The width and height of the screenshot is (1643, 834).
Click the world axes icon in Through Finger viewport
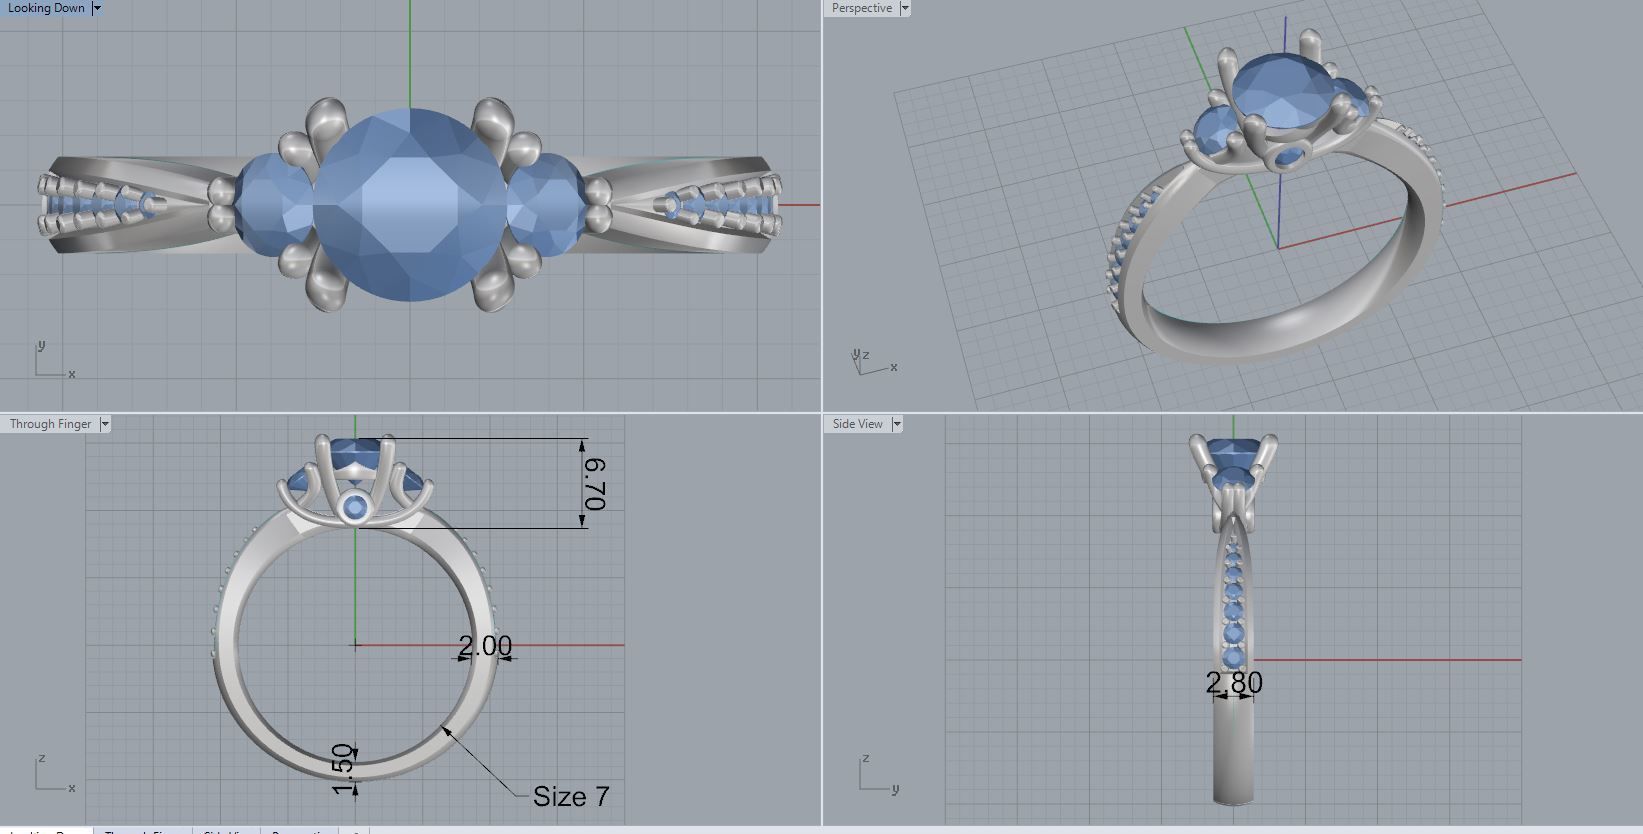point(53,773)
